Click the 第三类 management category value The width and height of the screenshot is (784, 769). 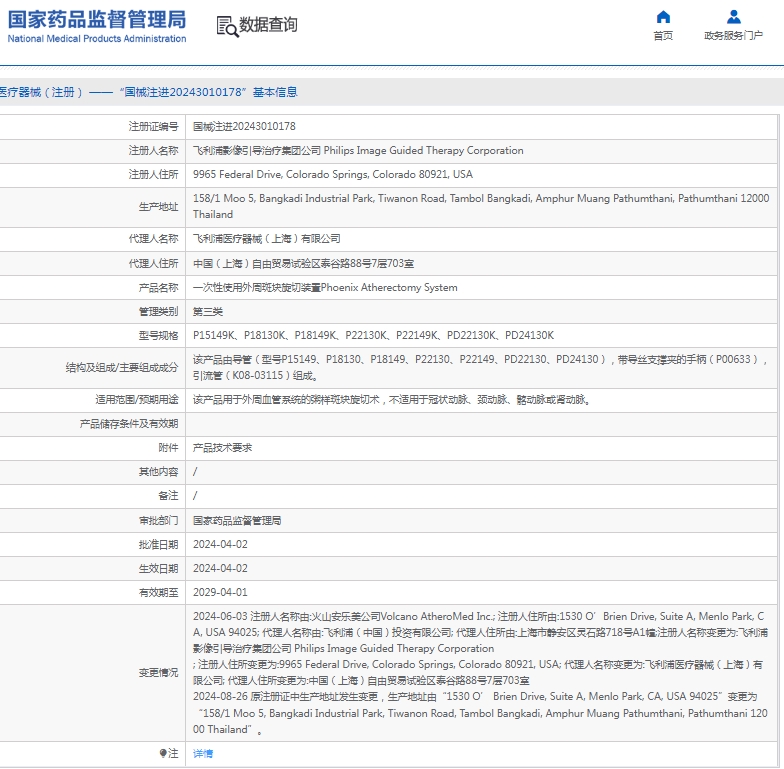pos(208,312)
